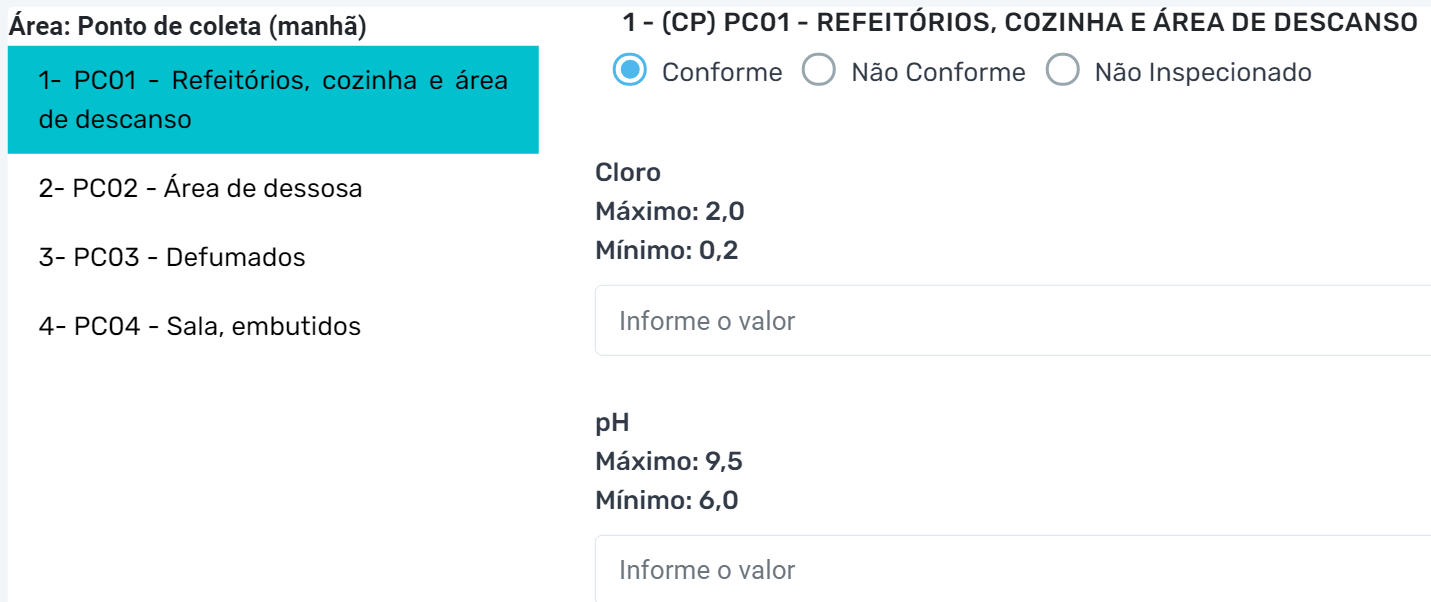Click the pH parameter label

(612, 423)
